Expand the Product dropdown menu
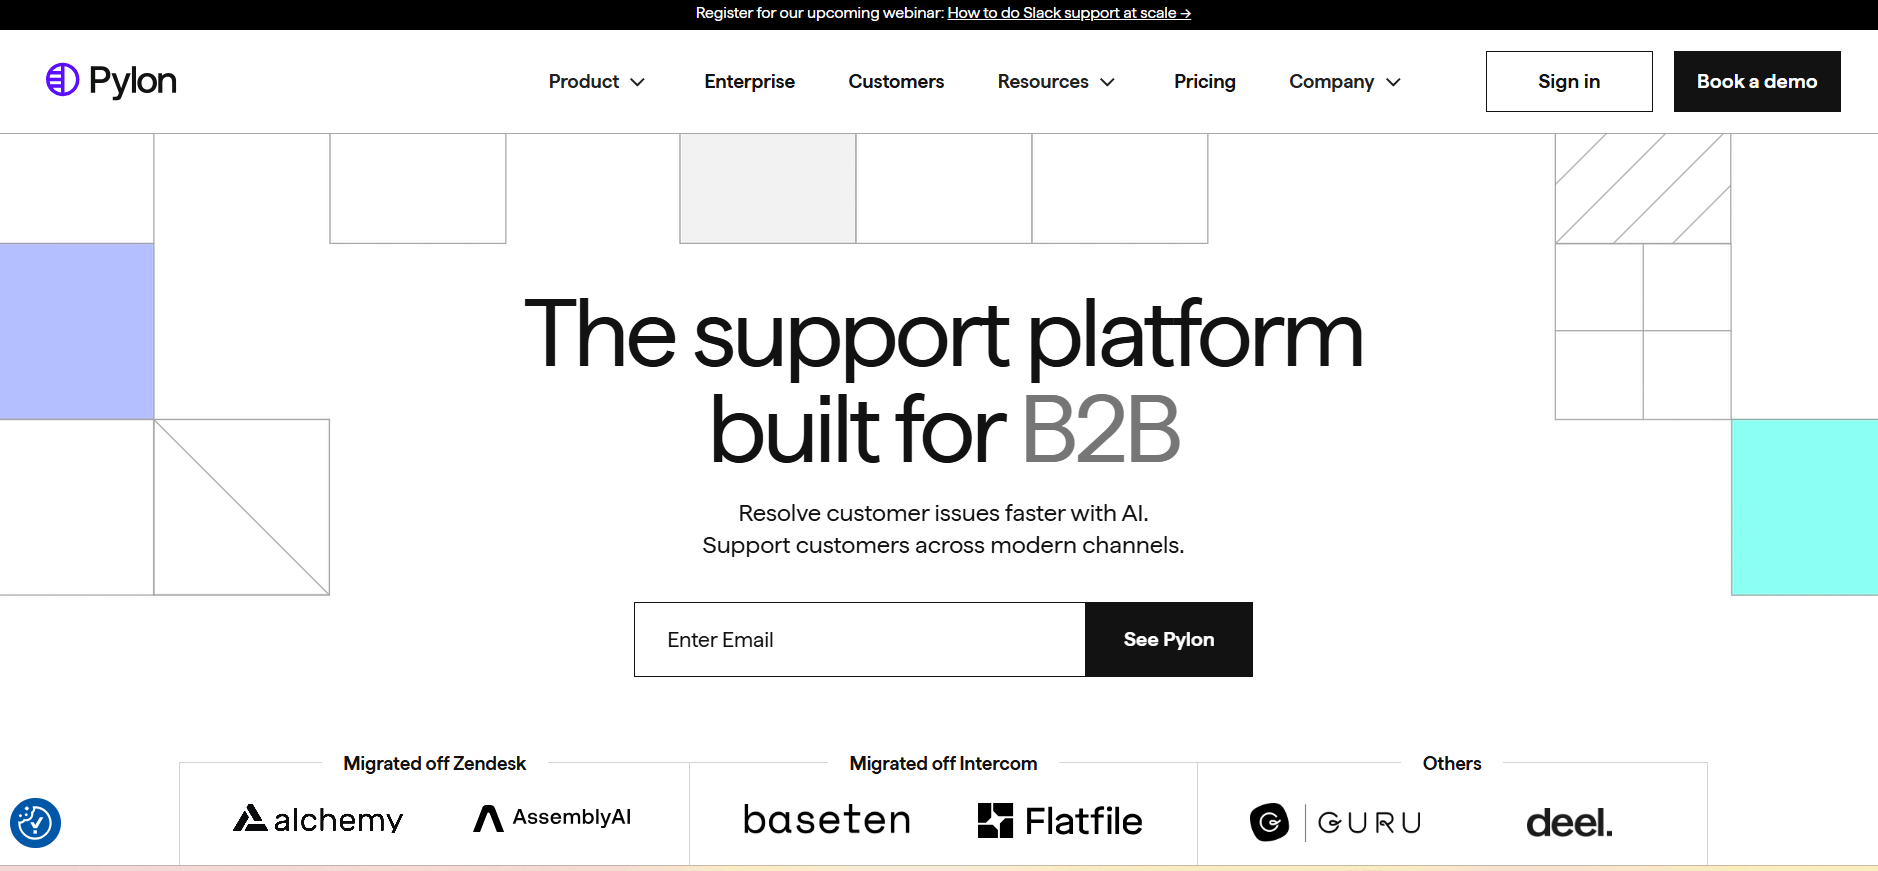The image size is (1878, 871). tap(597, 82)
